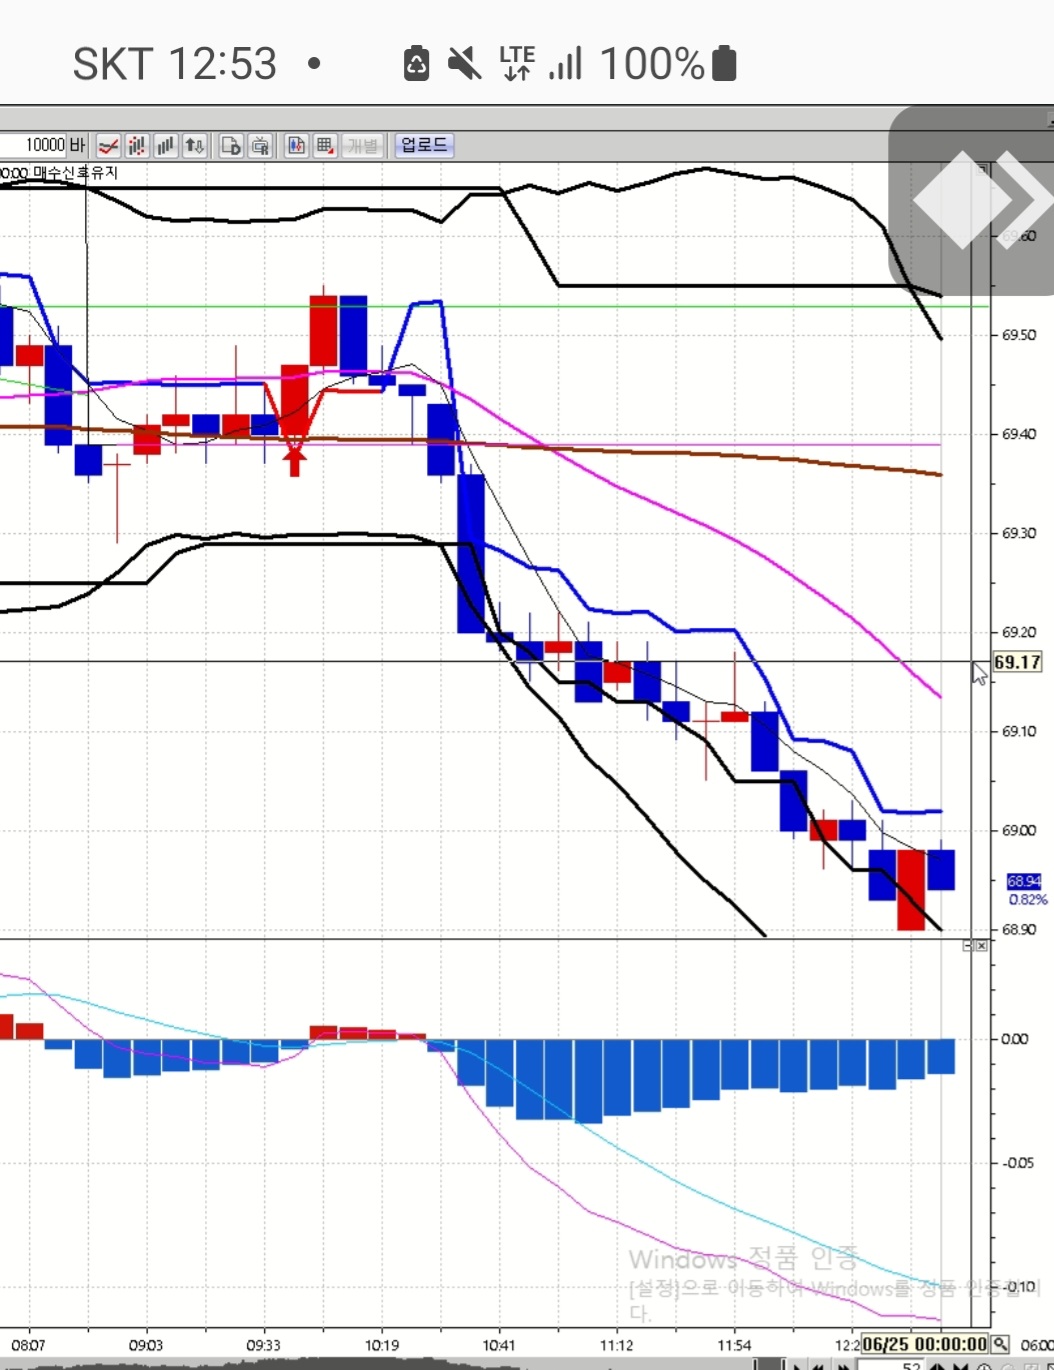Click the AnyDesk overlay arrow button

[x=970, y=200]
